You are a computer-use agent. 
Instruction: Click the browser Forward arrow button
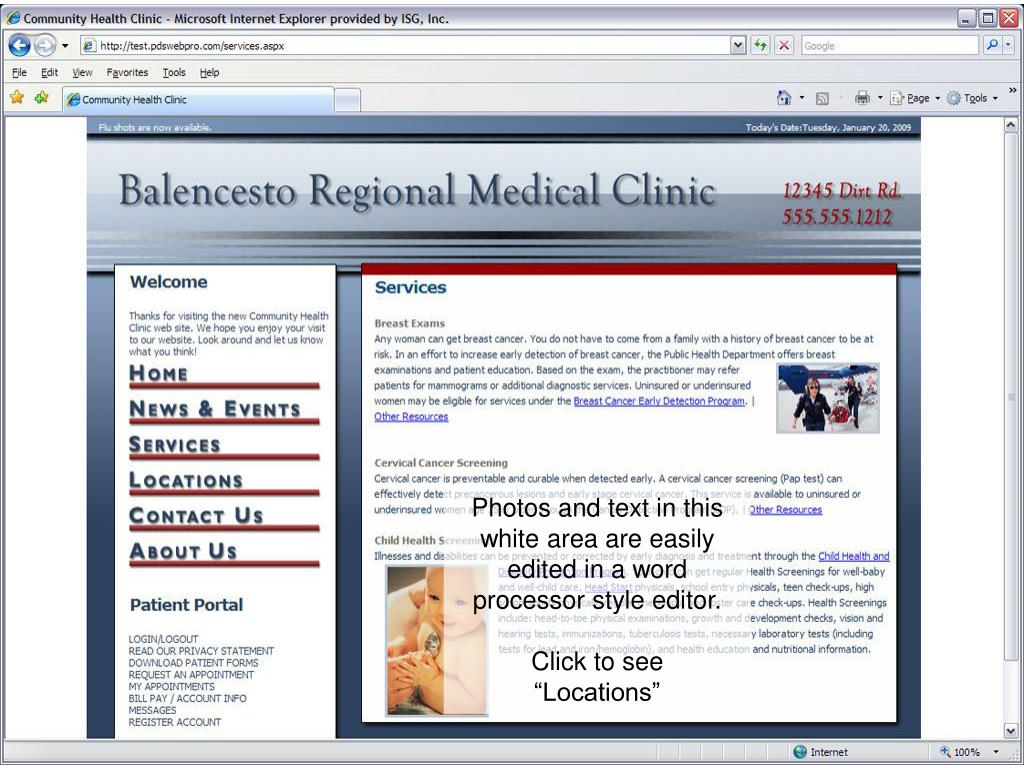point(44,46)
